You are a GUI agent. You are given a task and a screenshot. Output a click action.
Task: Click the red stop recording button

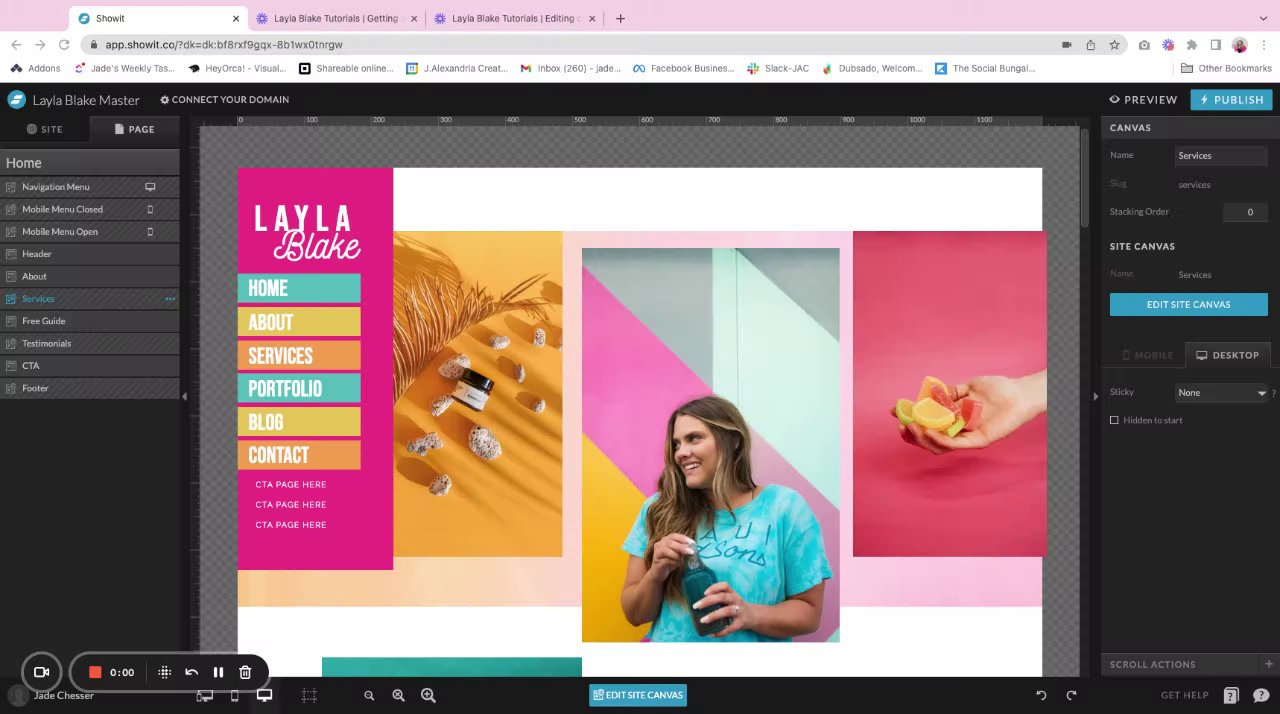(x=95, y=672)
